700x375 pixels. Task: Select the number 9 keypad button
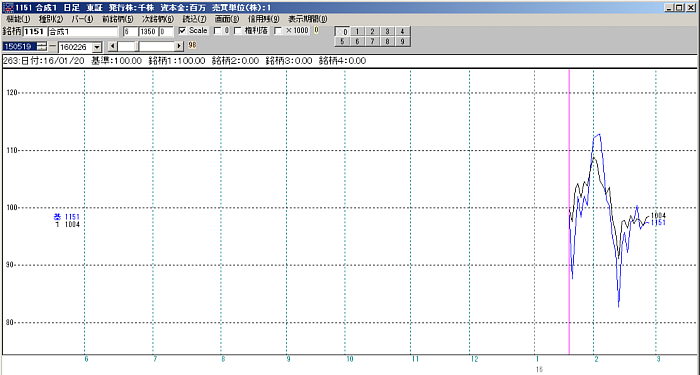click(x=402, y=42)
